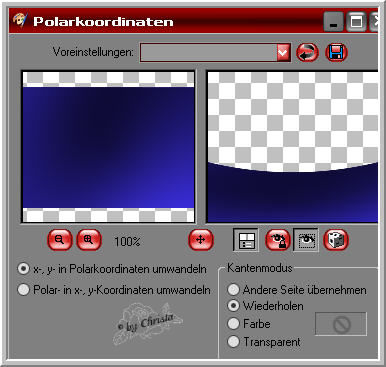Open the Voreinstellungen dropdown arrow
This screenshot has height=367, width=386.
pos(283,53)
